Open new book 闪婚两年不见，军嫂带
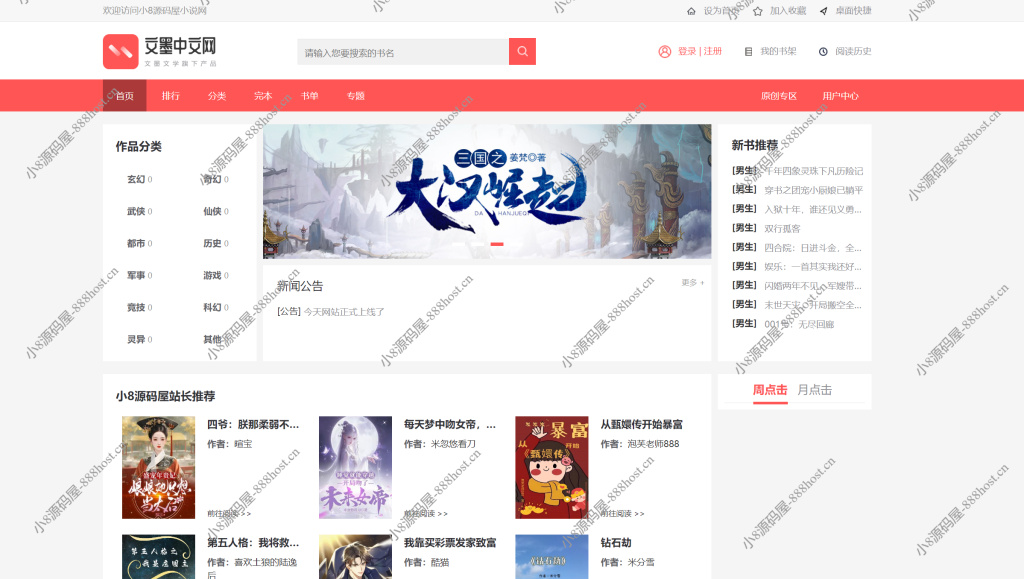The image size is (1024, 579). coord(812,286)
